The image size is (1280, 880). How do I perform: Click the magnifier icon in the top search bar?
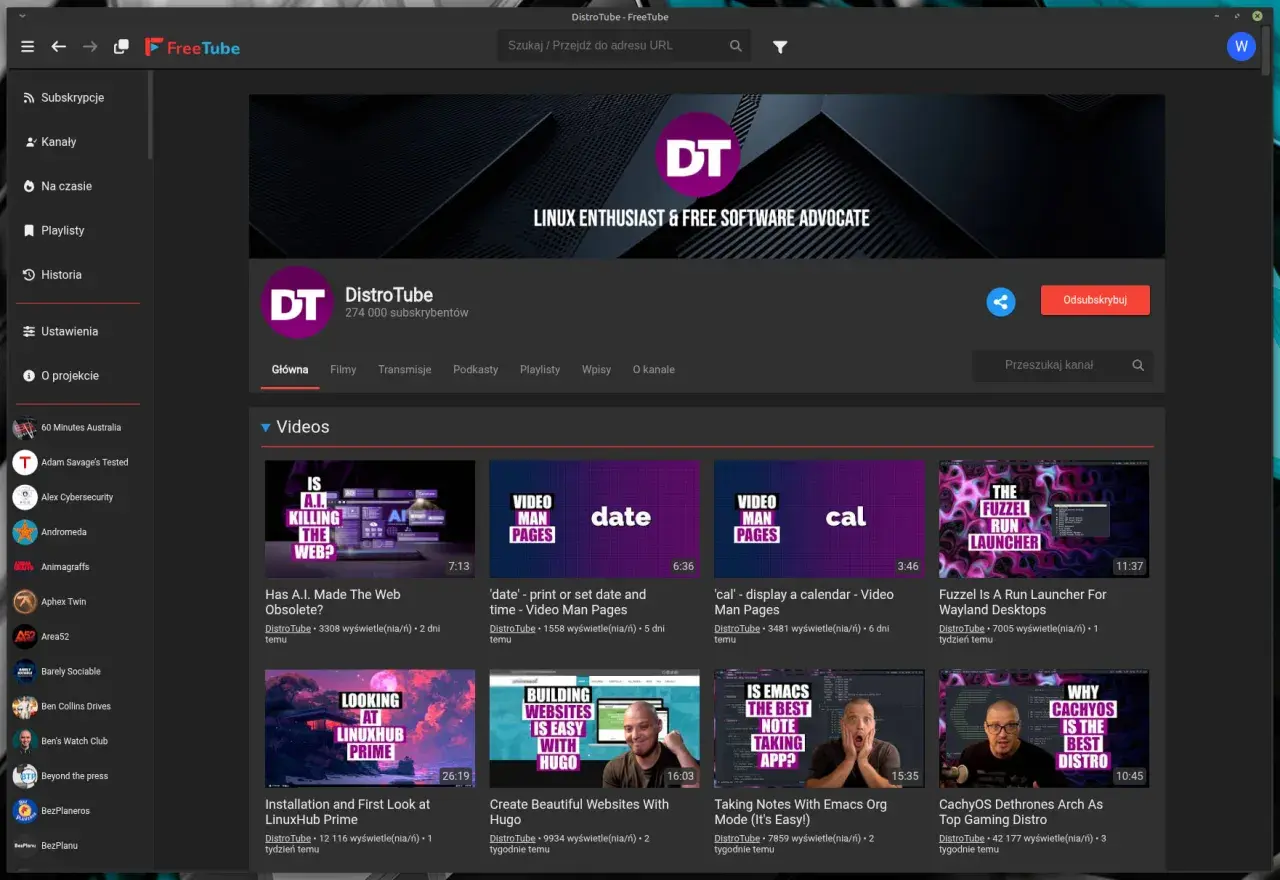(x=736, y=46)
